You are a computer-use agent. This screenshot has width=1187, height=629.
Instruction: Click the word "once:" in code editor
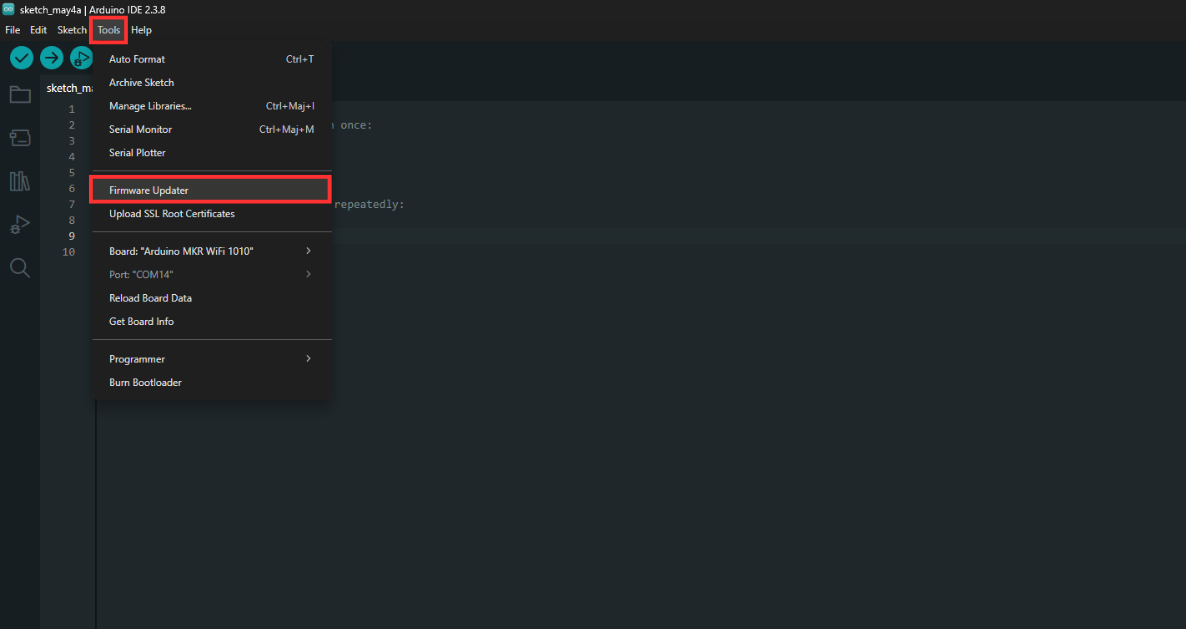356,126
